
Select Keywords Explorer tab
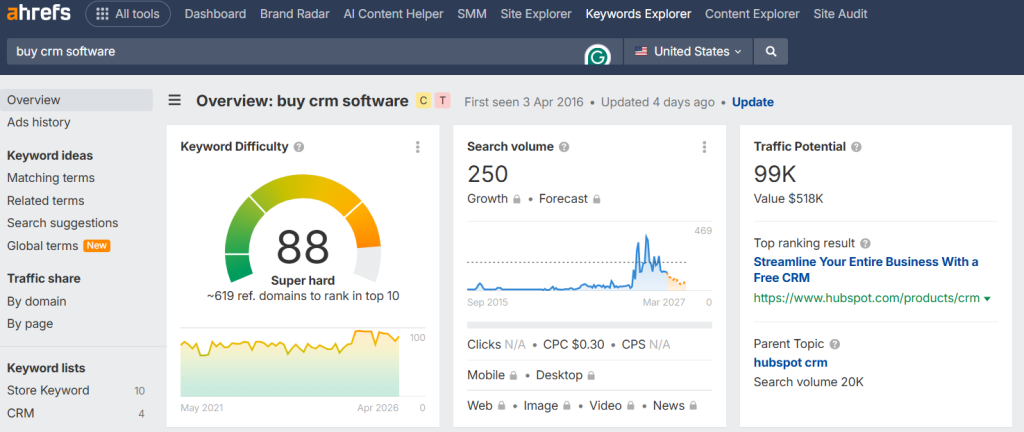(638, 14)
